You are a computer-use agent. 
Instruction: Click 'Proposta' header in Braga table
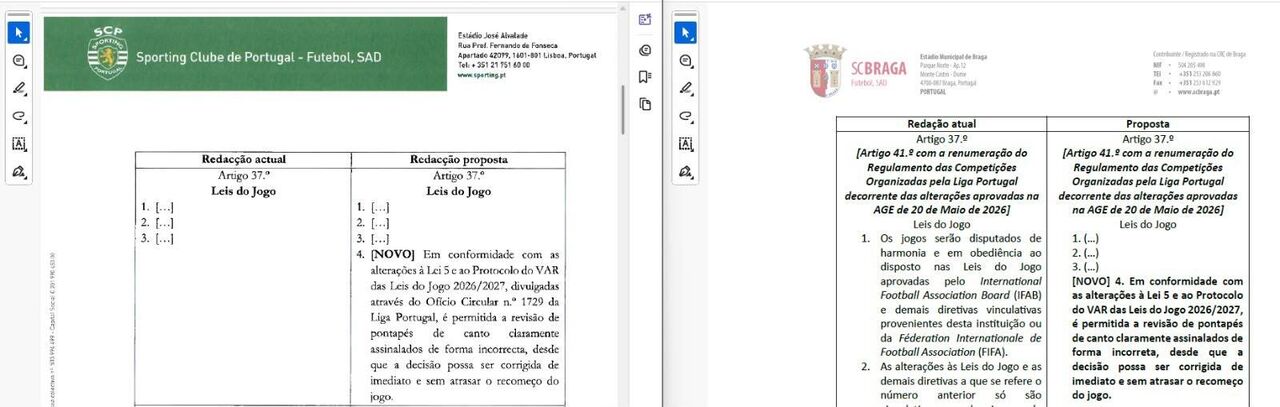pyautogui.click(x=1148, y=124)
